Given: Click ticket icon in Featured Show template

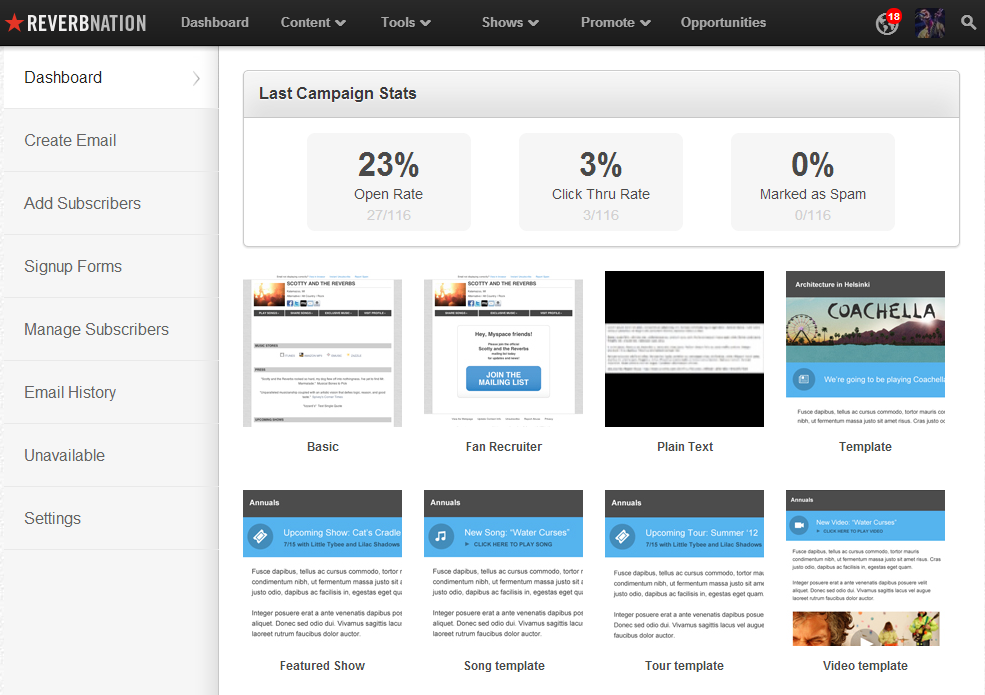Looking at the screenshot, I should coord(260,537).
